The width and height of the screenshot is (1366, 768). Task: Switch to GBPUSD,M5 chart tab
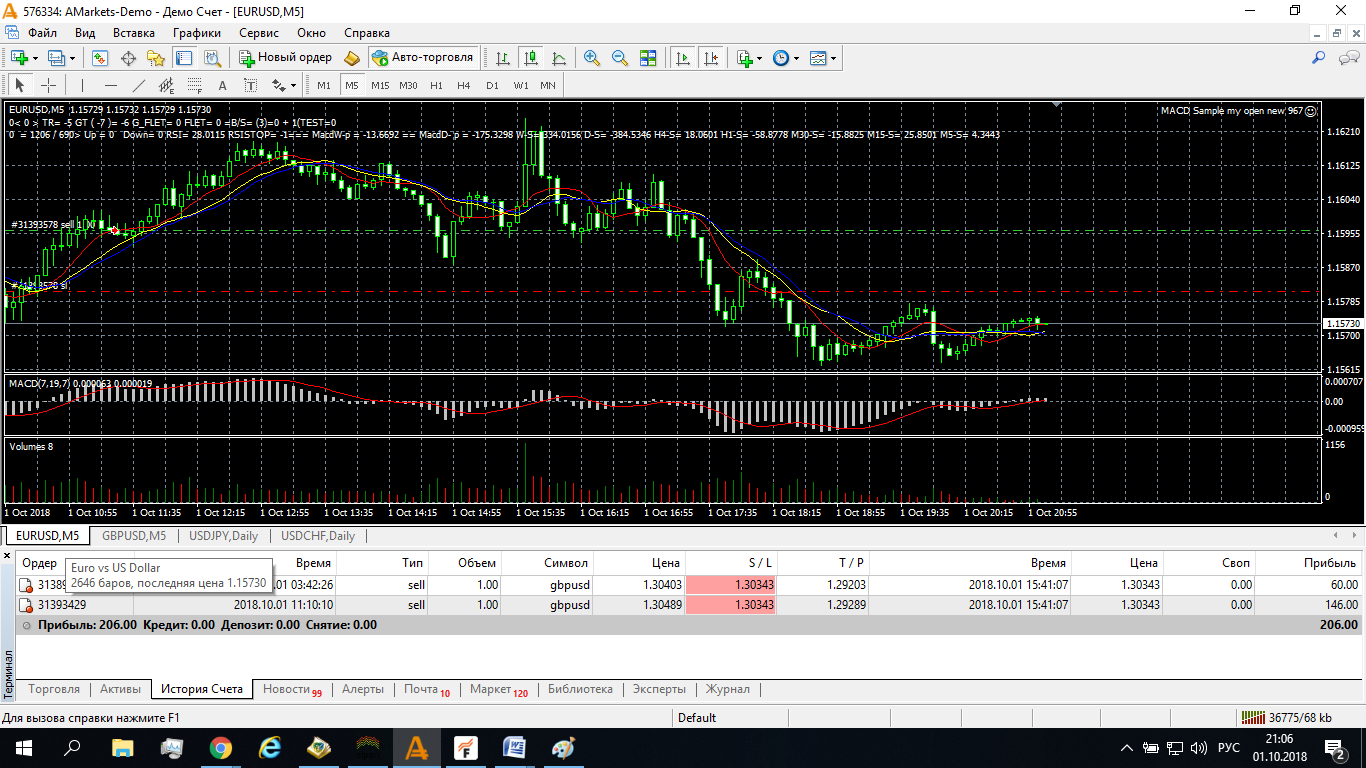pyautogui.click(x=134, y=536)
